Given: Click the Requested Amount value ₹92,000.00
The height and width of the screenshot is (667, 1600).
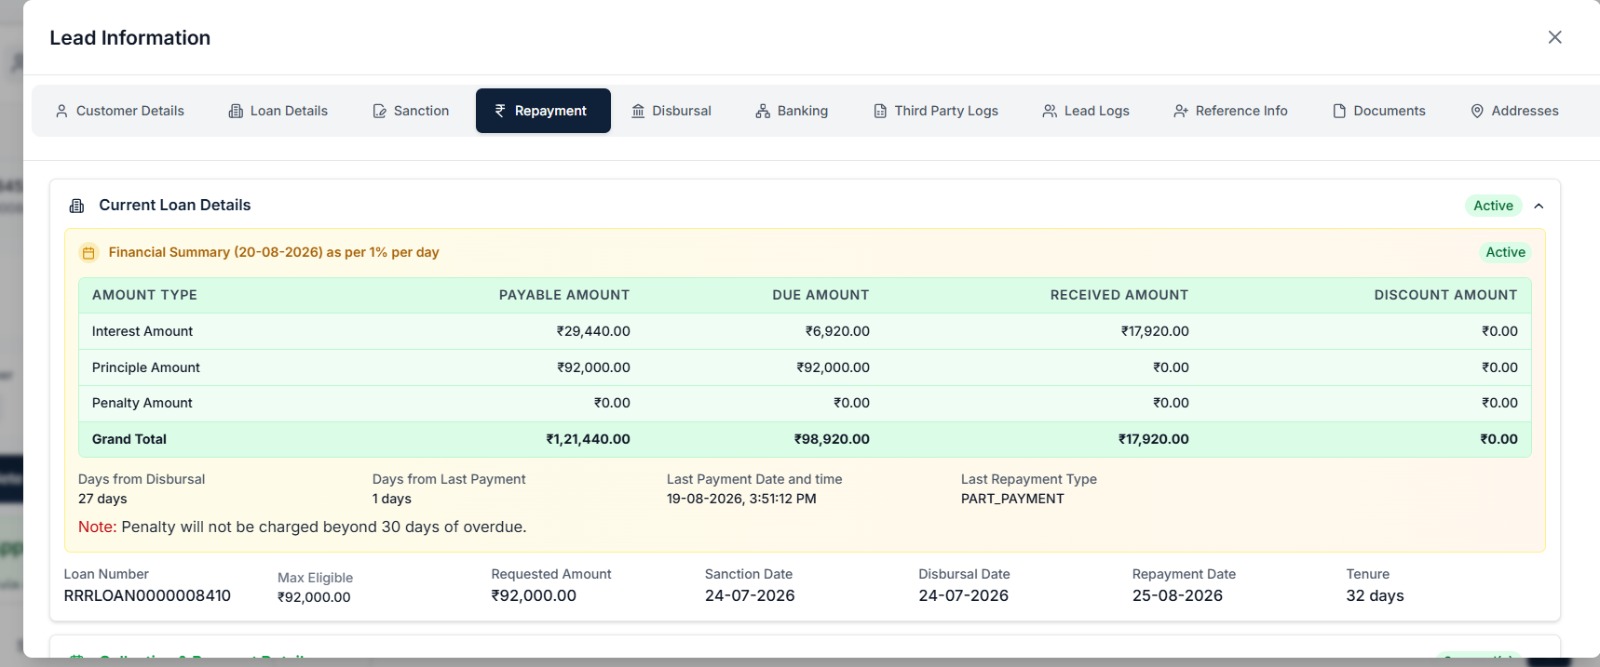Looking at the screenshot, I should pos(533,596).
